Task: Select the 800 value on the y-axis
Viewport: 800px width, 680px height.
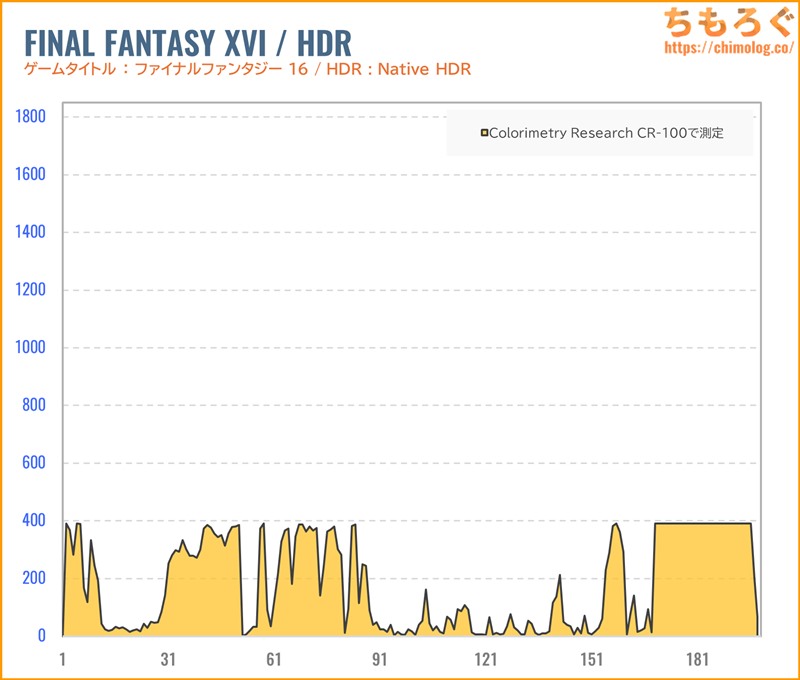Action: pyautogui.click(x=34, y=406)
